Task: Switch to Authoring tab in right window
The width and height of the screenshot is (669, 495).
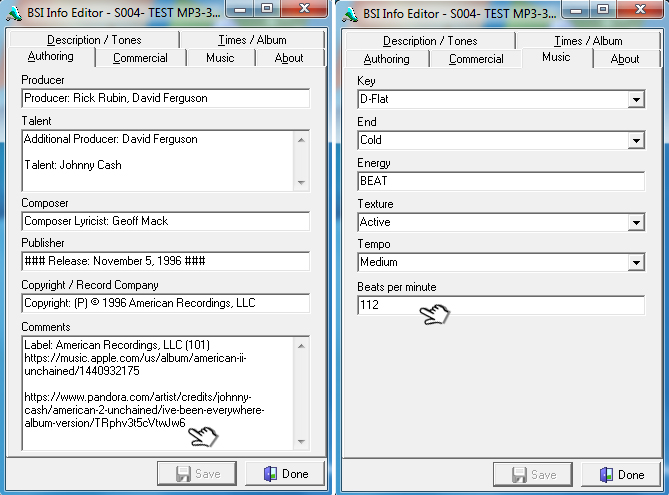Action: [x=387, y=59]
